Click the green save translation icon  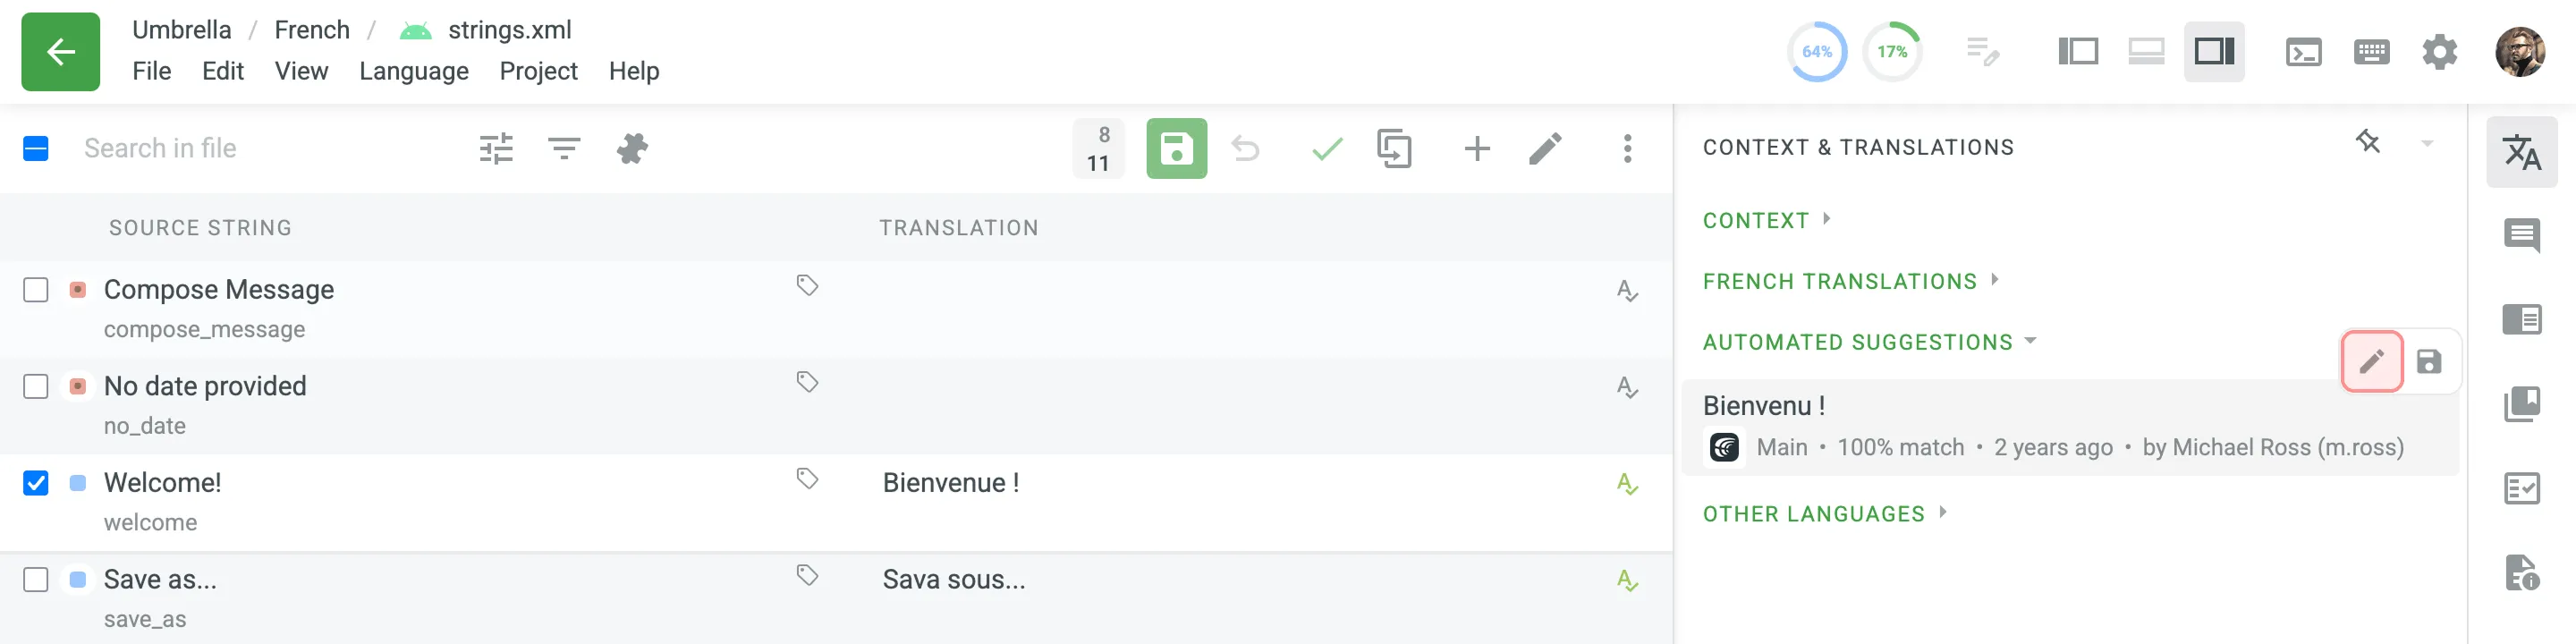pos(1176,149)
